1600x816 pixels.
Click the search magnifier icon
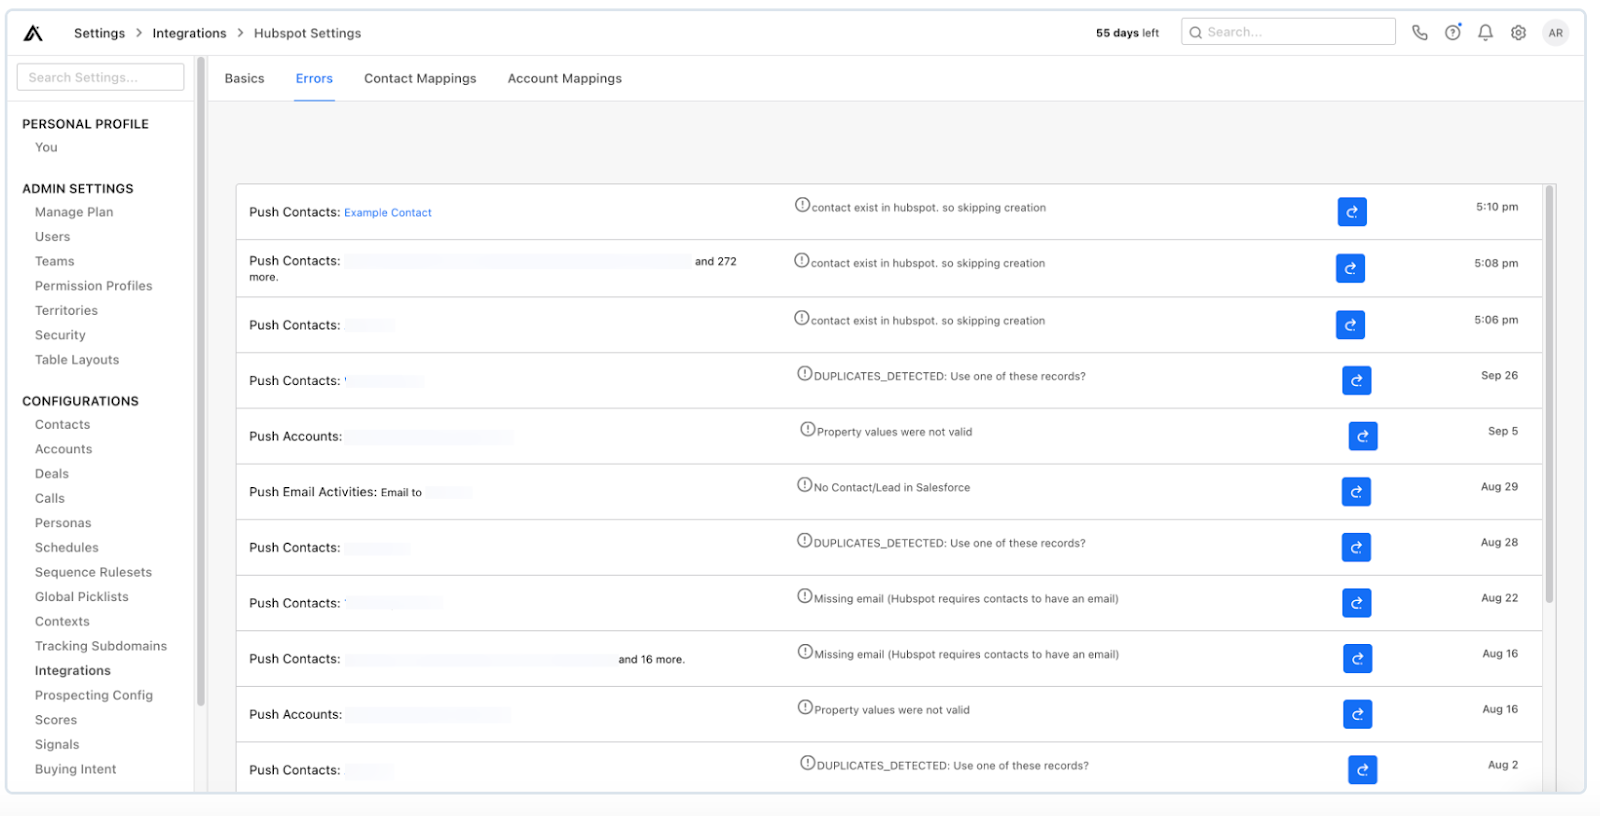tap(1195, 32)
